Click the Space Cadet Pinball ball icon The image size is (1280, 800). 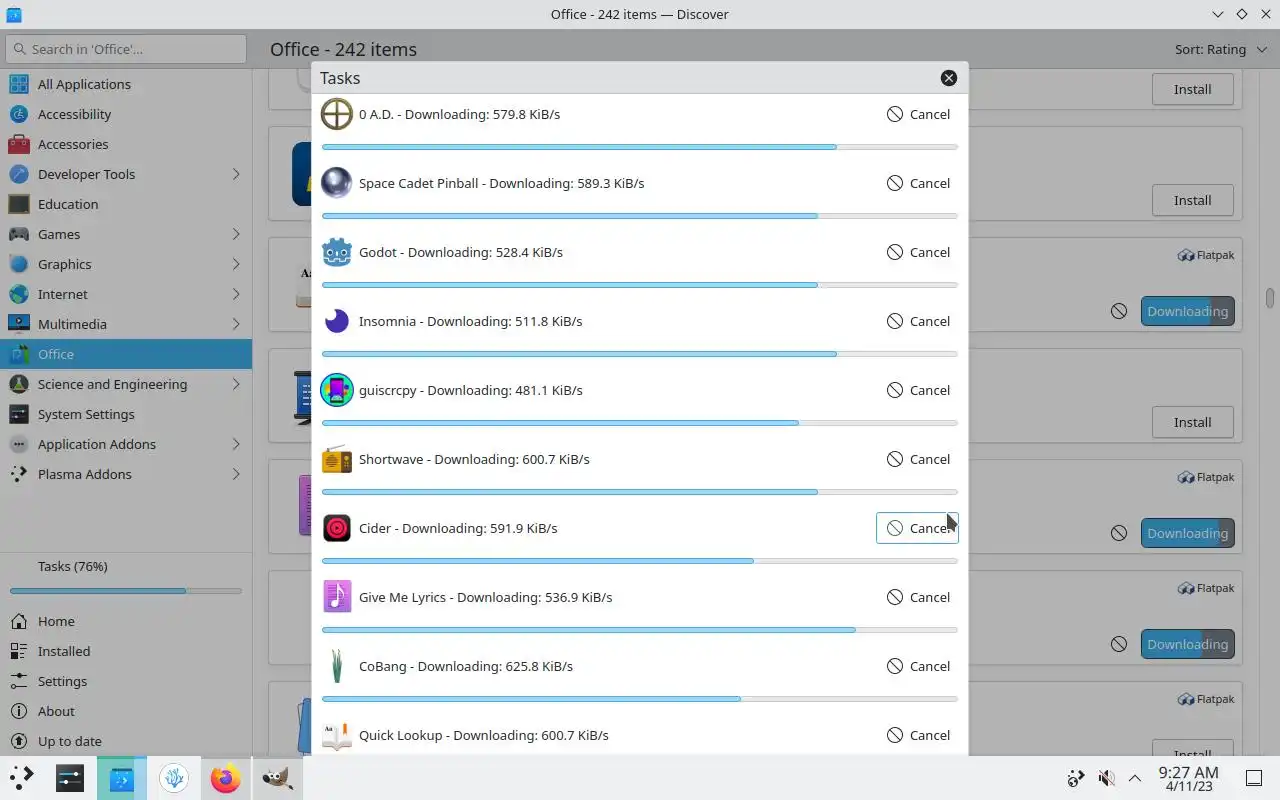tap(337, 183)
